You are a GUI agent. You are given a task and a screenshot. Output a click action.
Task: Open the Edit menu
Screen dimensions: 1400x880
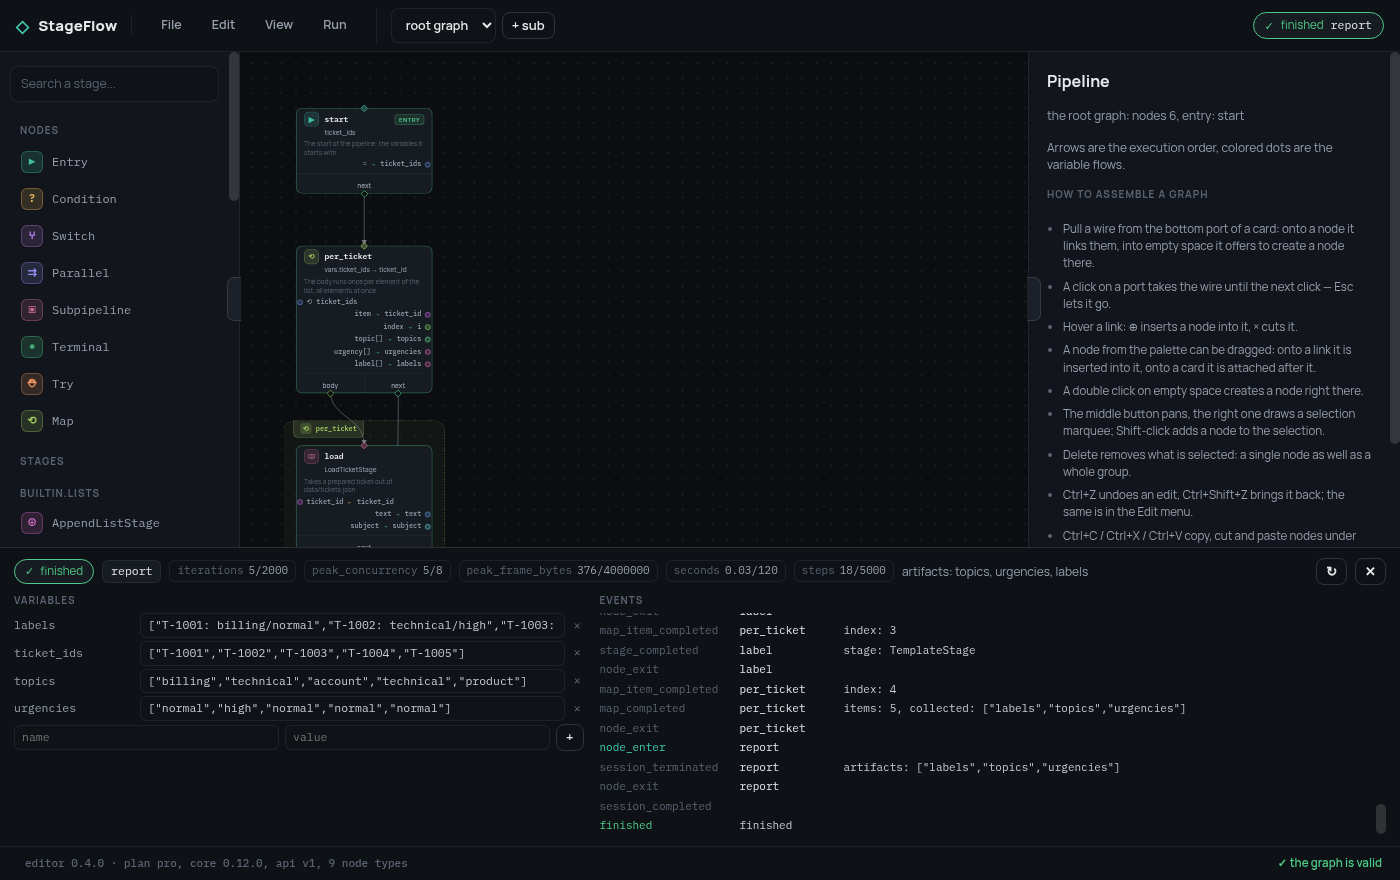point(223,25)
